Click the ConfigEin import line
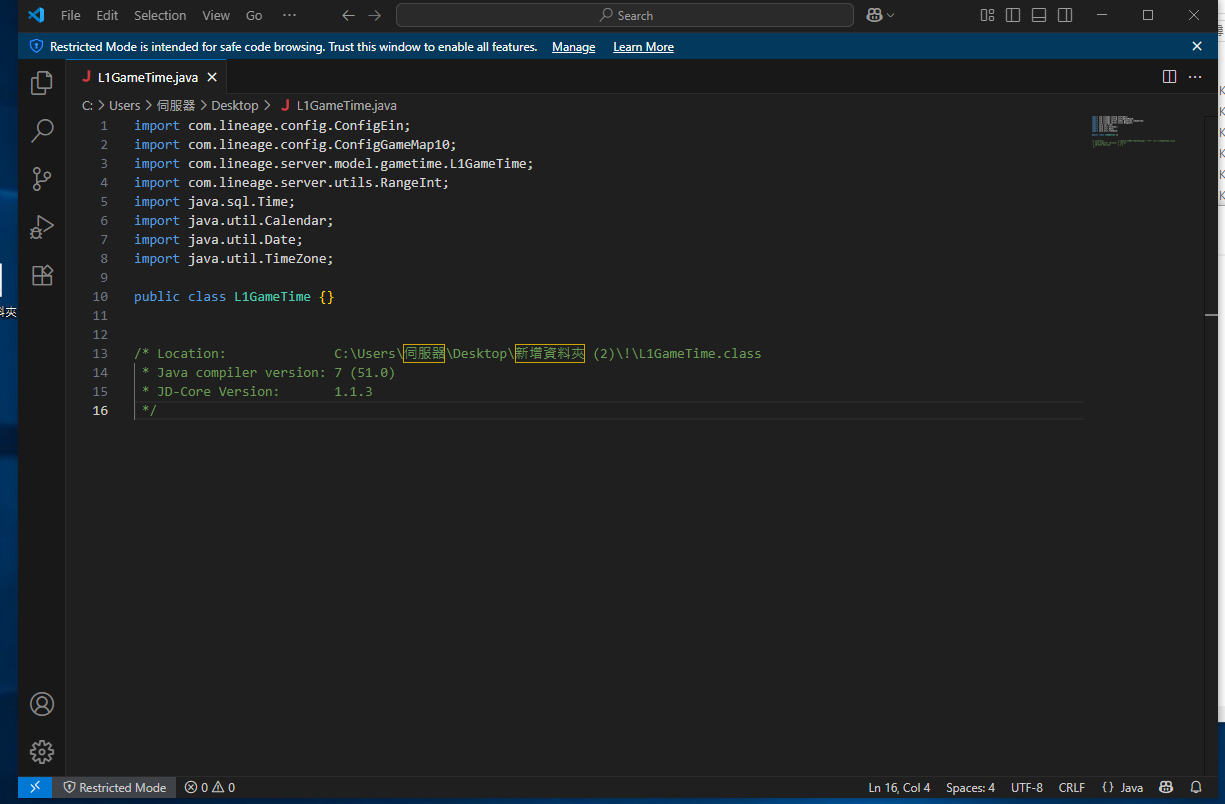 point(272,126)
